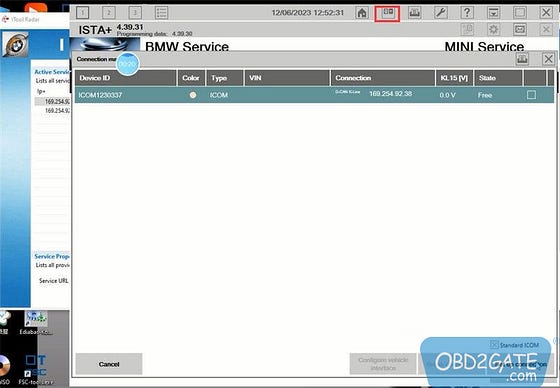Image resolution: width=560 pixels, height=388 pixels.
Task: Click the 0.0 V voltage value
Action: coord(448,95)
